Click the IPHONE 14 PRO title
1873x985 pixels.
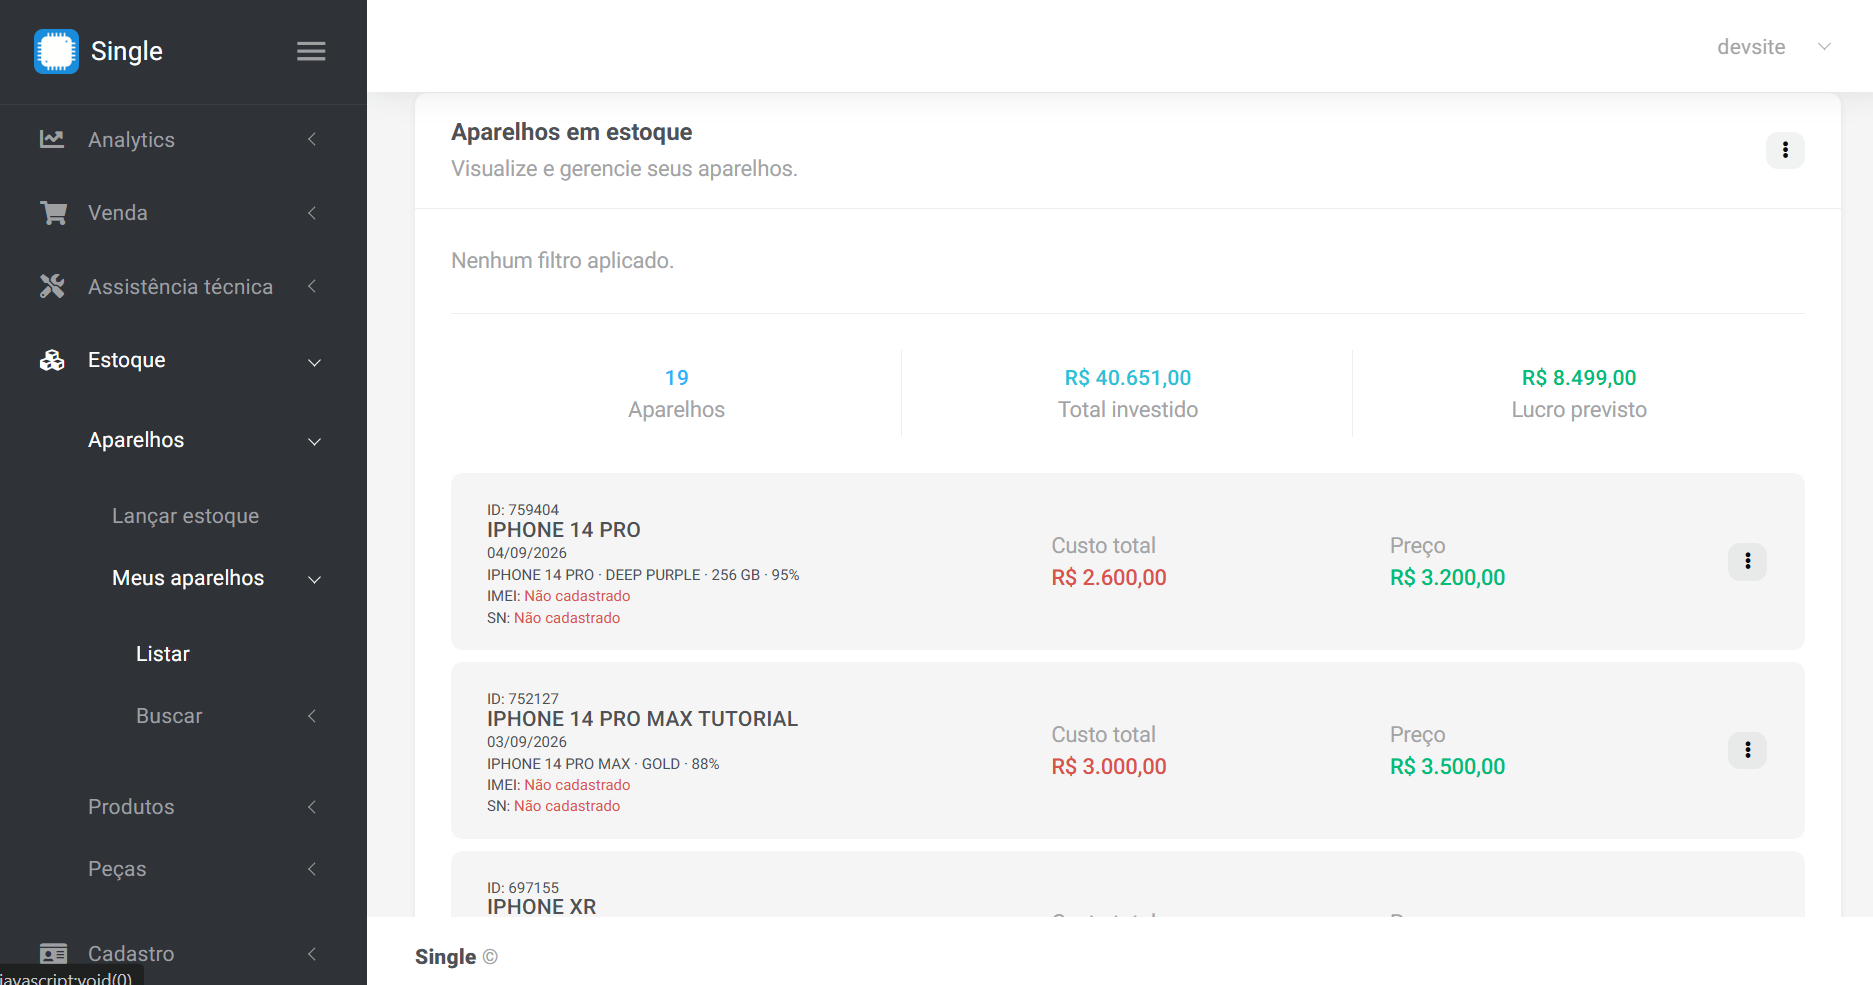(x=564, y=530)
